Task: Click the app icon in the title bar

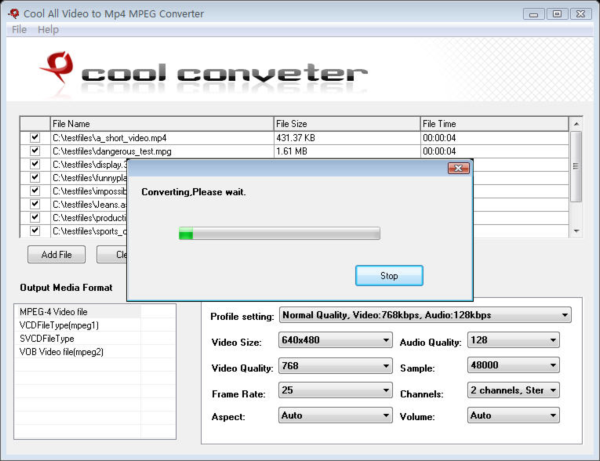Action: (x=11, y=13)
